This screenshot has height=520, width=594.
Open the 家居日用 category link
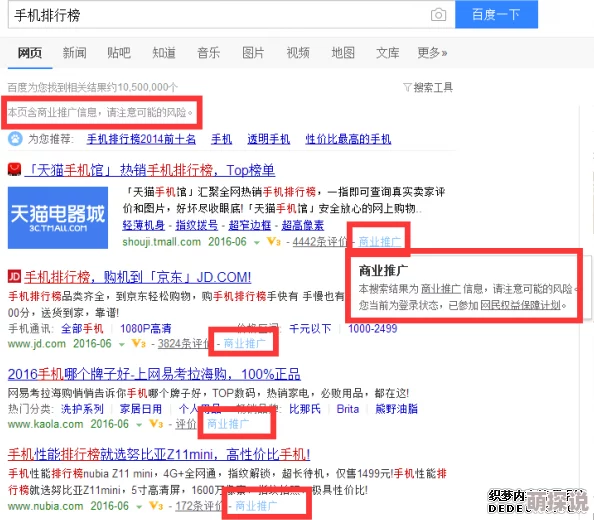tap(141, 409)
